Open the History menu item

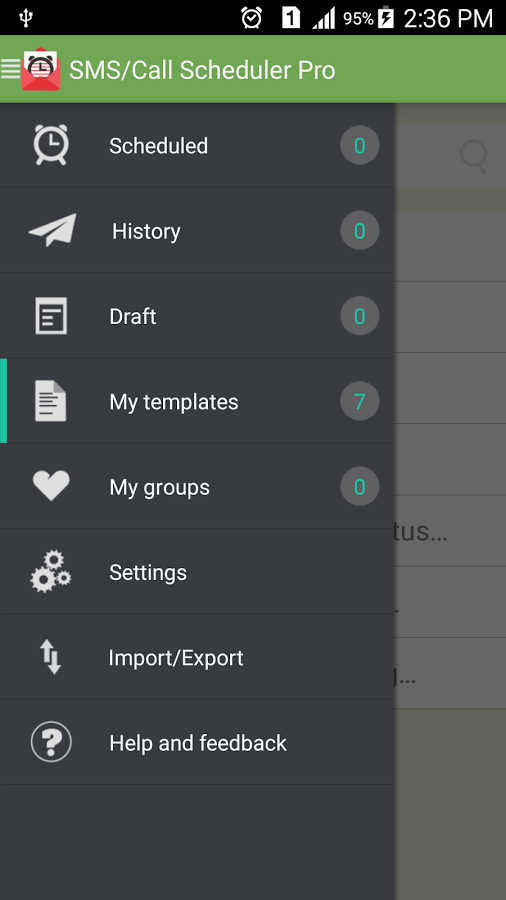tap(197, 230)
